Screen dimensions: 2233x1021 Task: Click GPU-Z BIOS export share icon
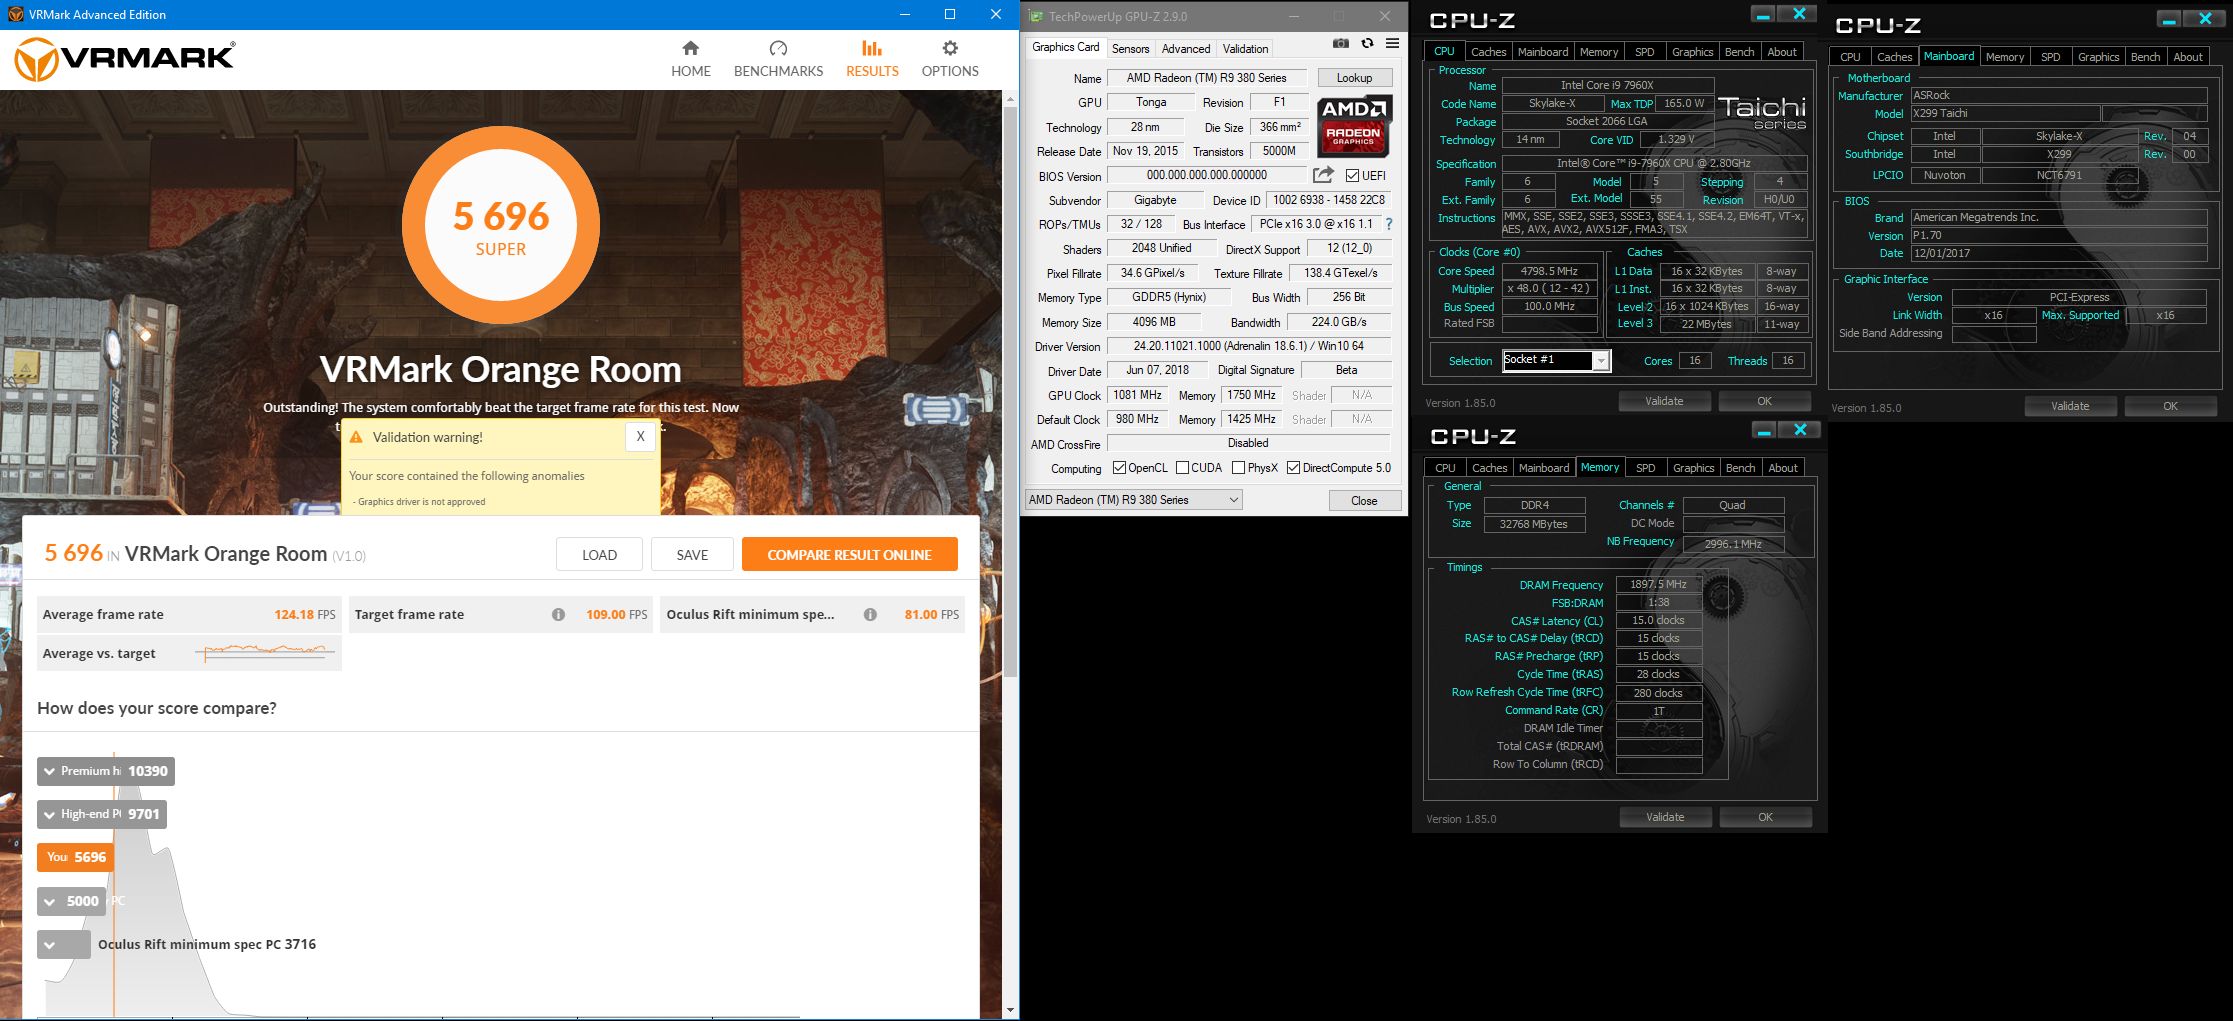coord(1323,175)
